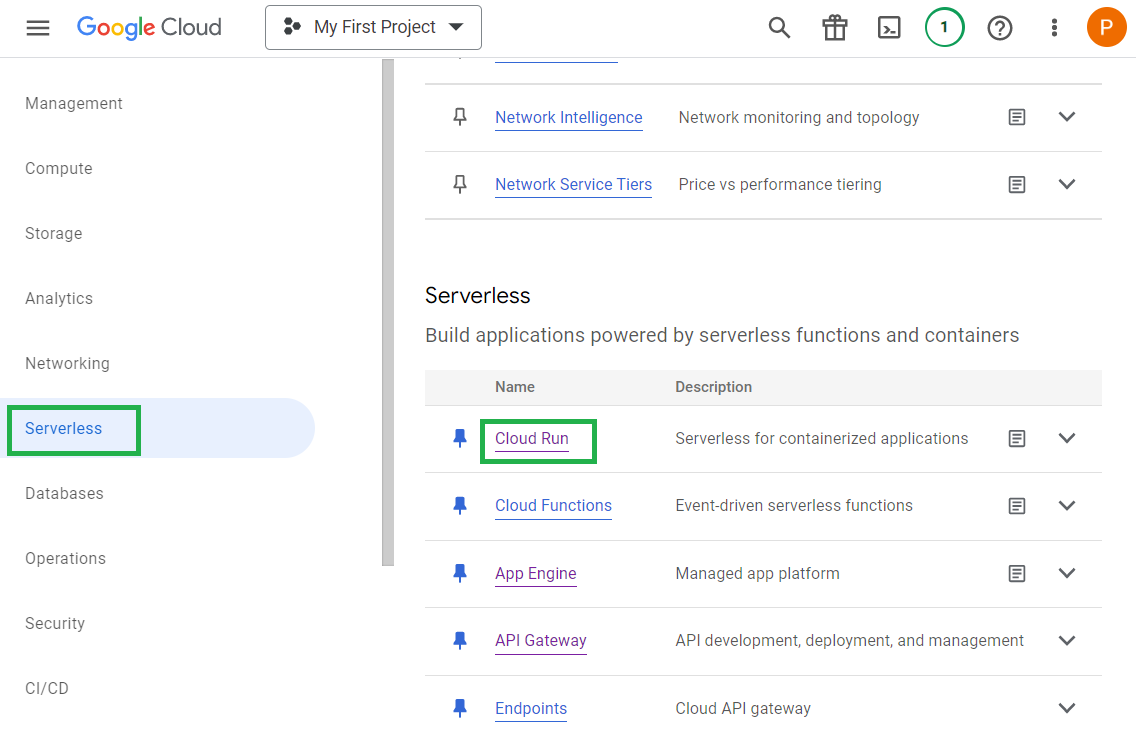
Task: Expand the API Gateway row
Action: (x=1067, y=641)
